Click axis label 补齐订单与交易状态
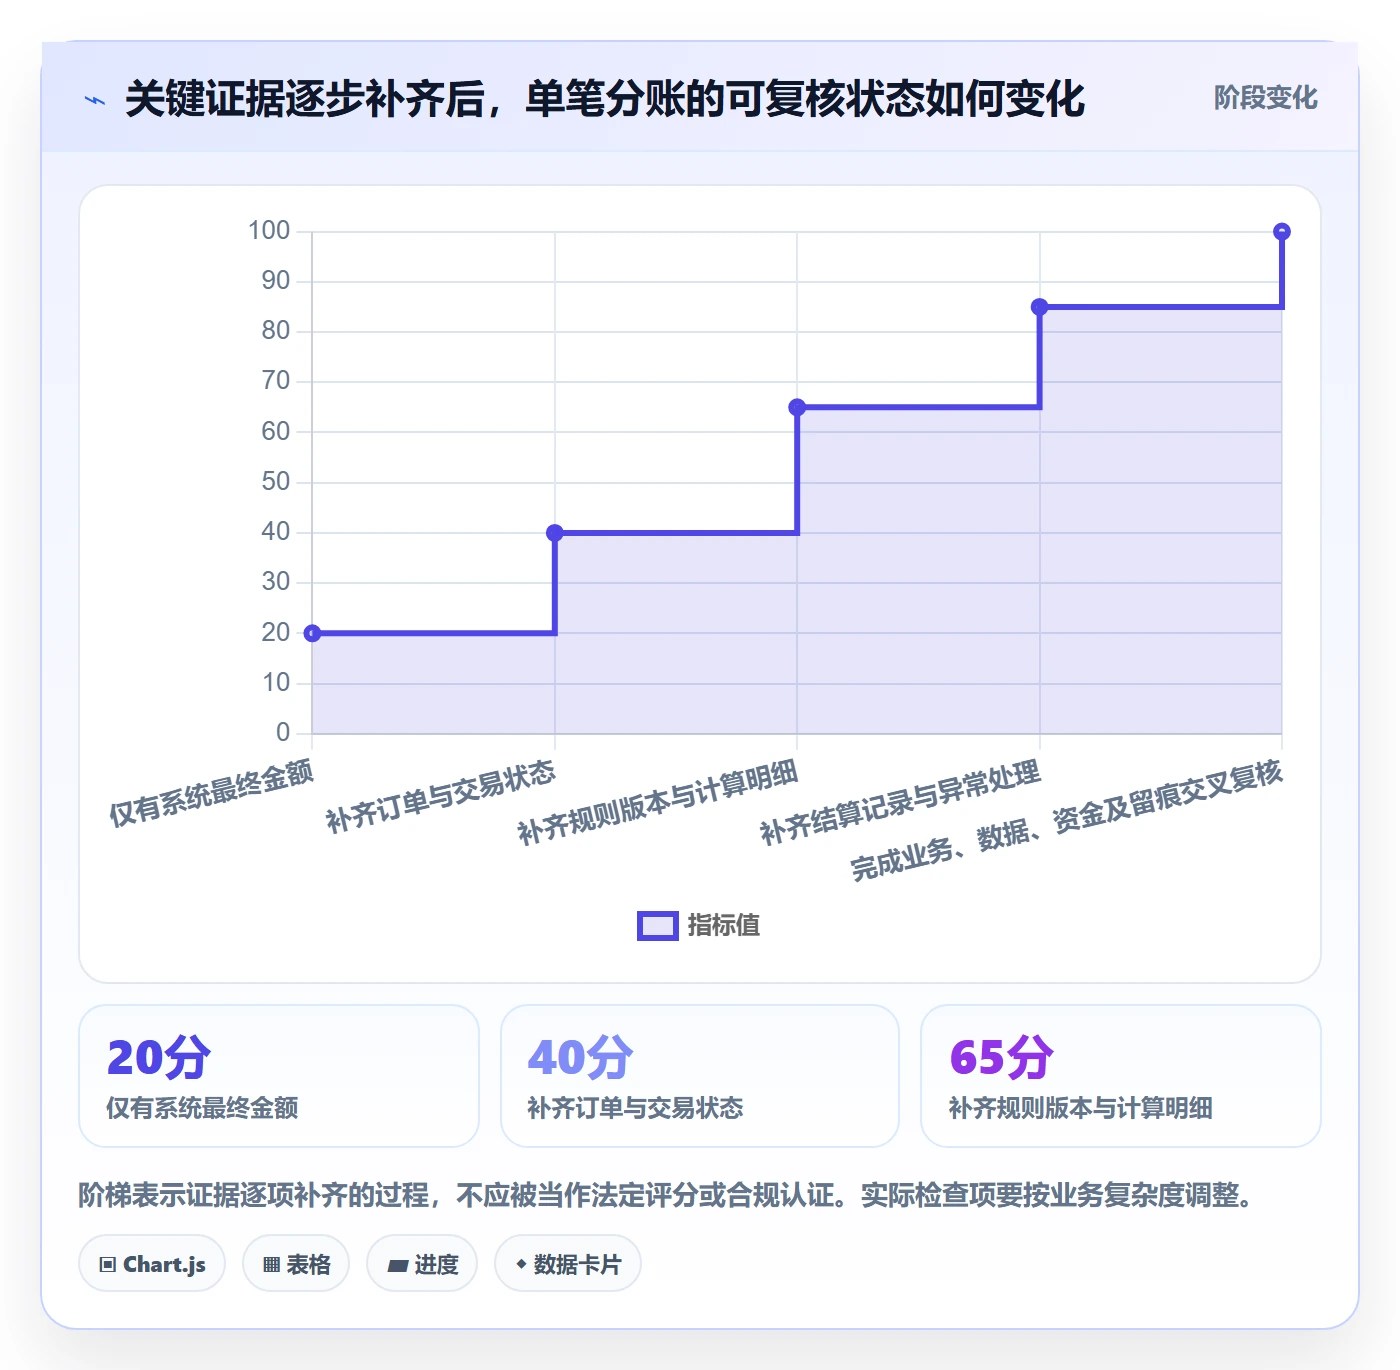This screenshot has width=1400, height=1370. tap(440, 796)
